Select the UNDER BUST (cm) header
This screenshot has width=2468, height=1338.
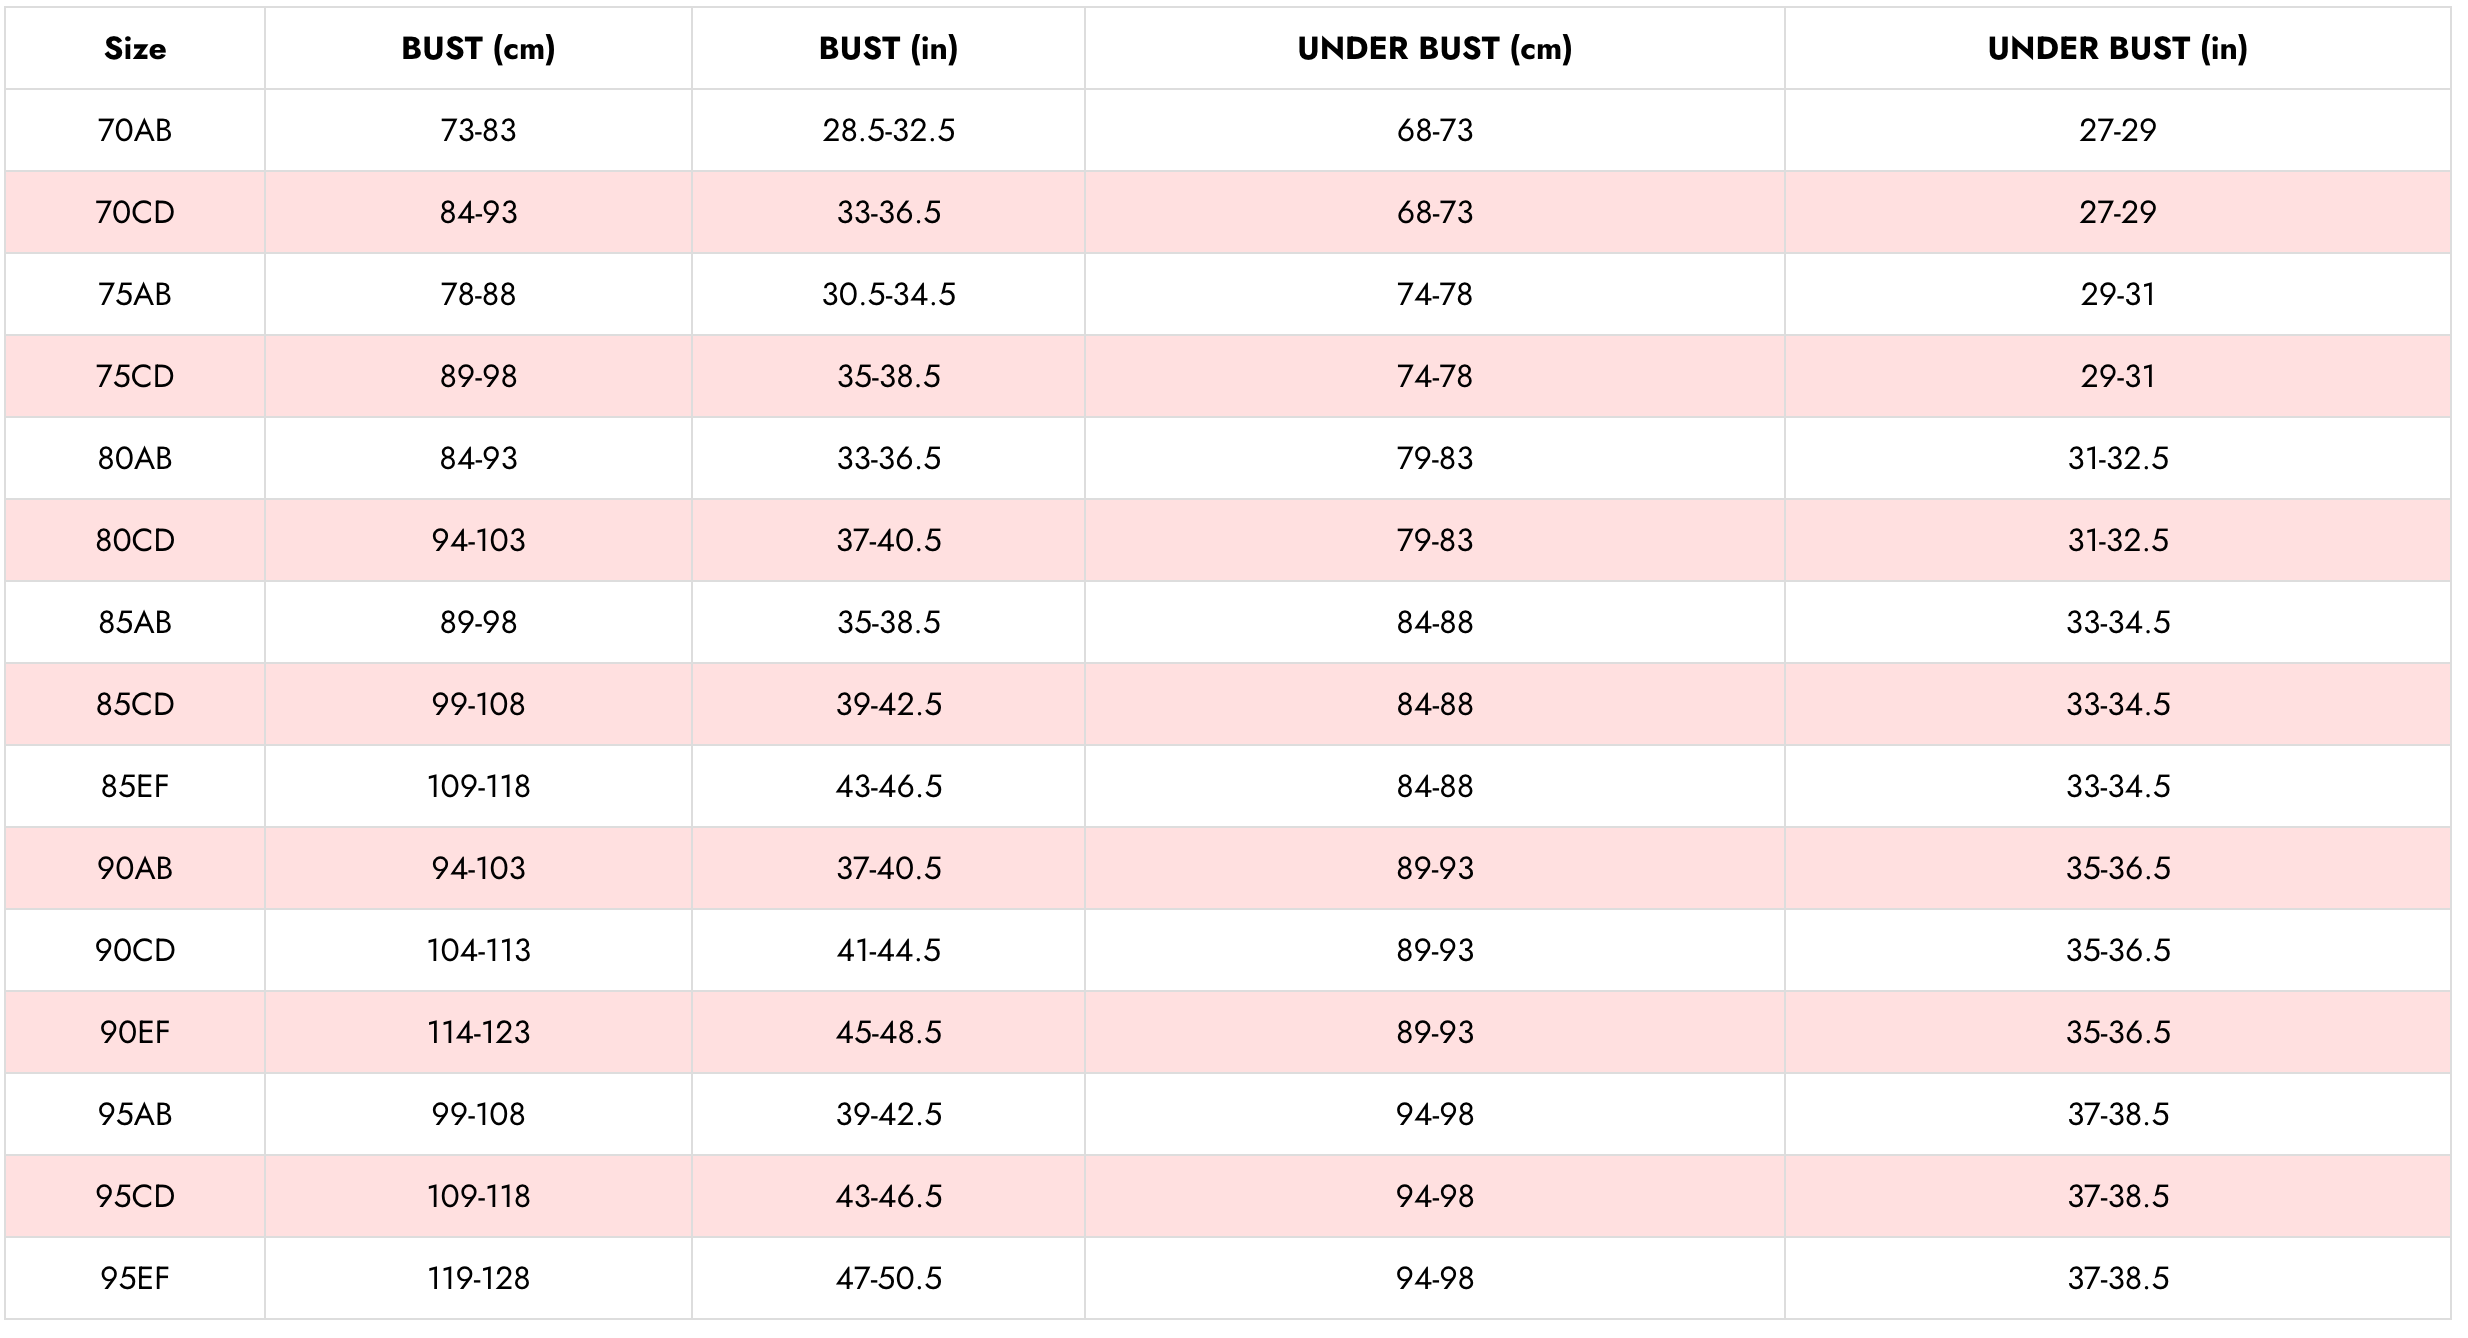coord(1435,48)
